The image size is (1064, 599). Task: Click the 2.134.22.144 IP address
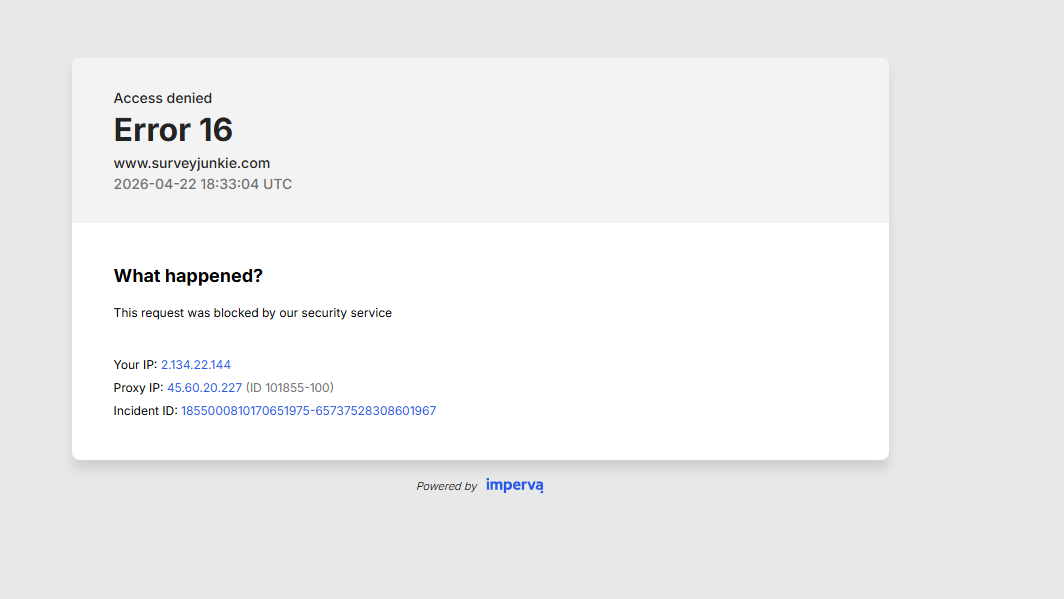196,365
